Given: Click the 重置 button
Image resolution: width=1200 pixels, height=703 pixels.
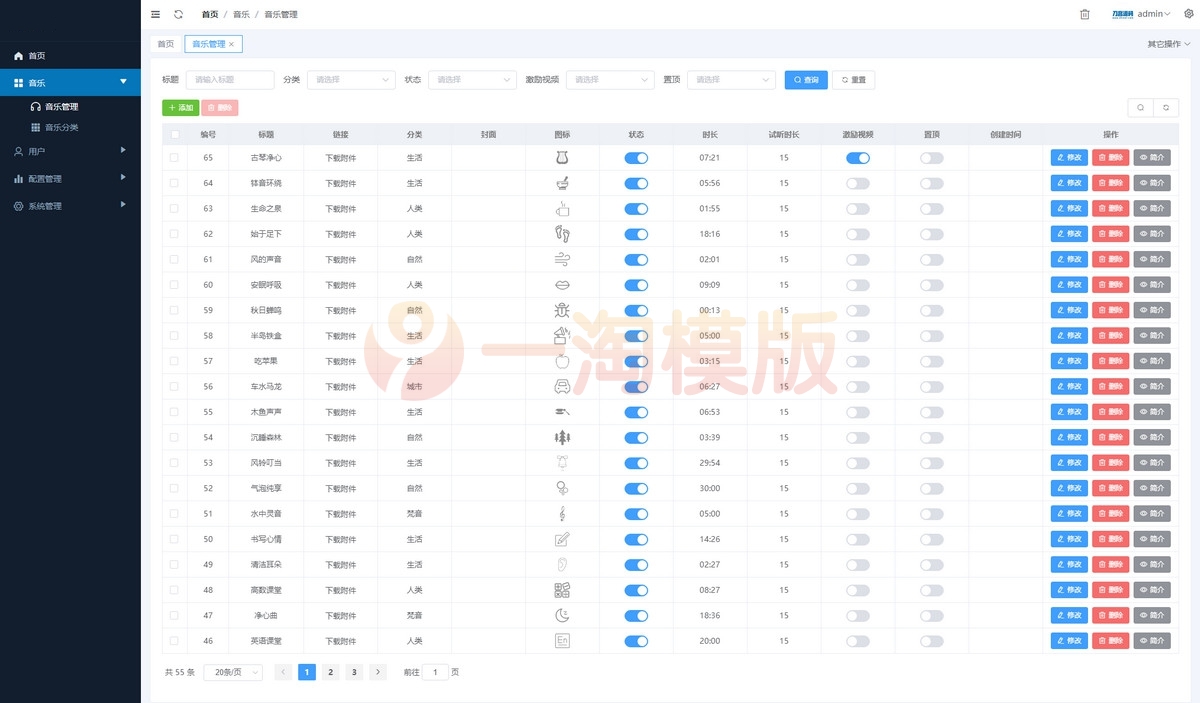Looking at the screenshot, I should 854,80.
